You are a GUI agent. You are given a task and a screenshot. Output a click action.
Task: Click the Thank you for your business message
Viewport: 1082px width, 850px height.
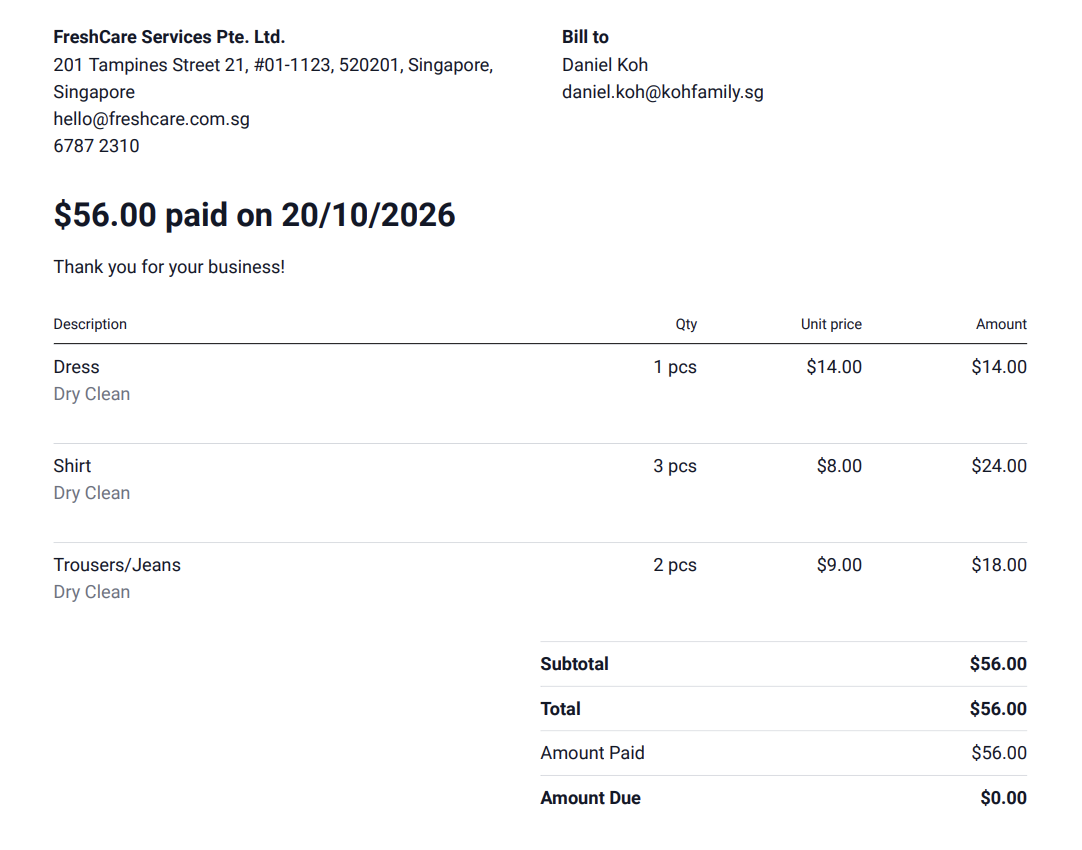169,267
